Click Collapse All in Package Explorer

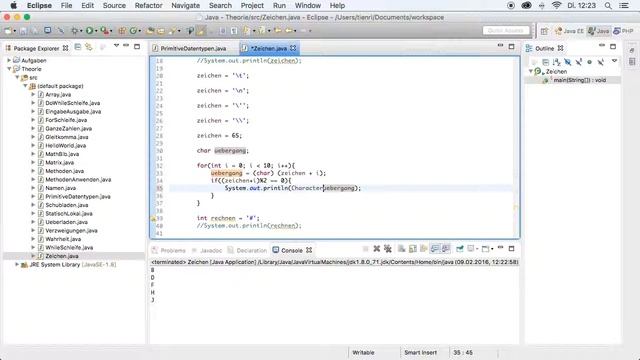coord(78,47)
